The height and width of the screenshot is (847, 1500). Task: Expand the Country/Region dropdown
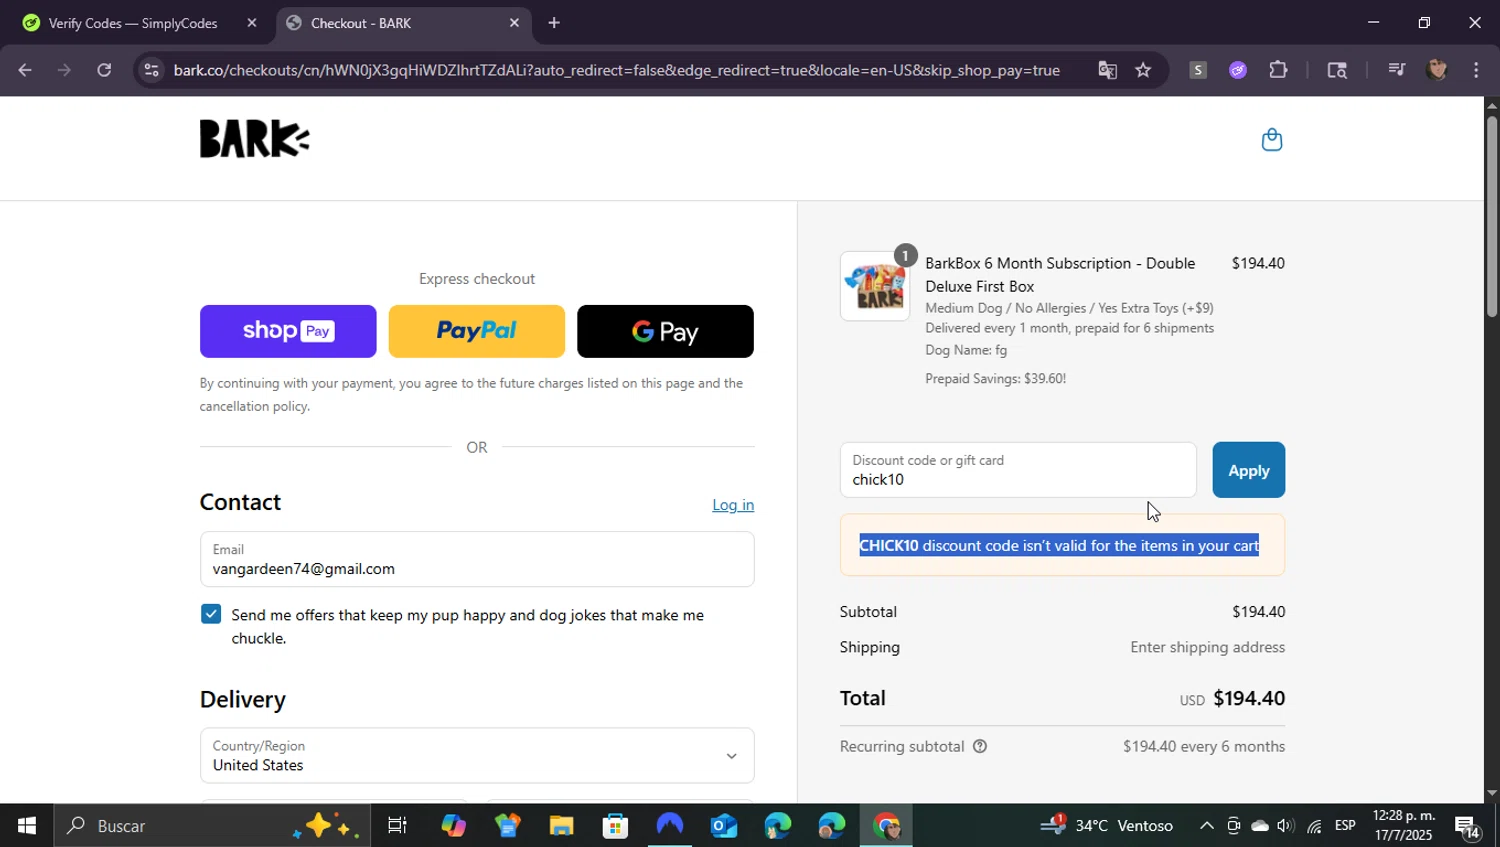477,756
